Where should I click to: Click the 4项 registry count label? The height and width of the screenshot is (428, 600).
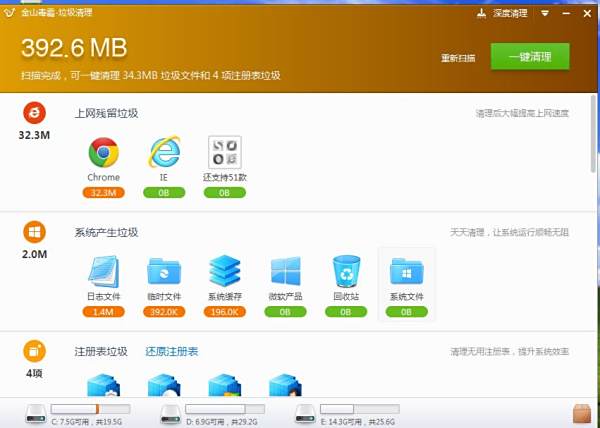pos(34,373)
